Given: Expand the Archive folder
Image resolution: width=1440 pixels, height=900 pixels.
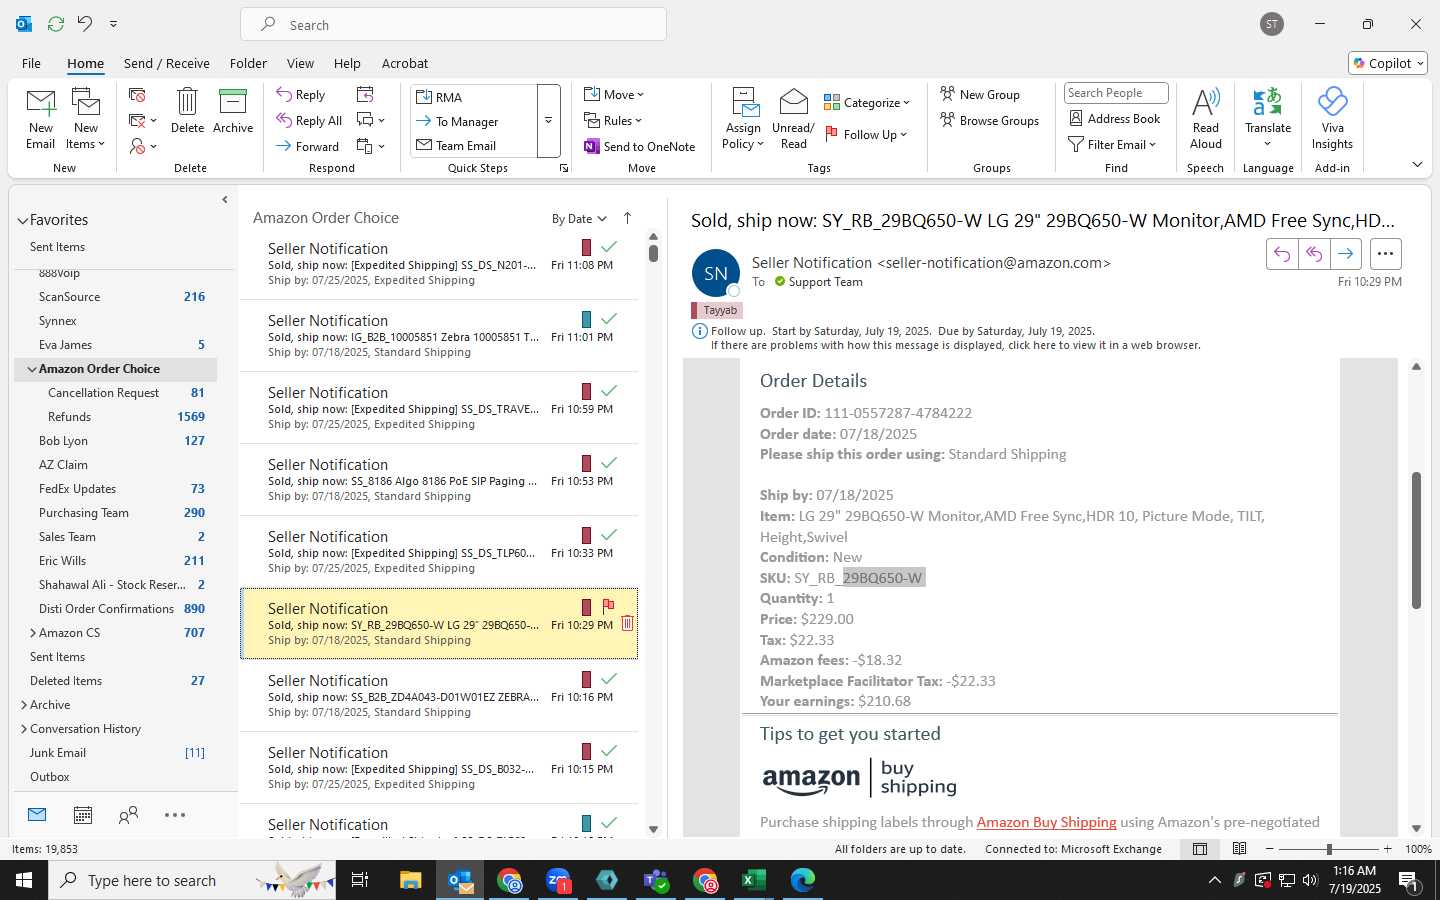Looking at the screenshot, I should [24, 705].
